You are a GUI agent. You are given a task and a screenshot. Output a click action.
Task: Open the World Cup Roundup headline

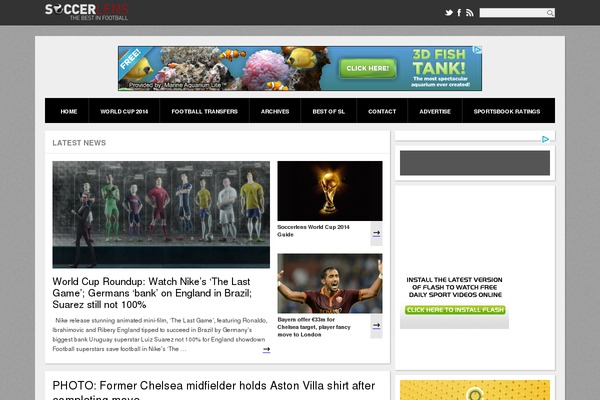tap(152, 293)
